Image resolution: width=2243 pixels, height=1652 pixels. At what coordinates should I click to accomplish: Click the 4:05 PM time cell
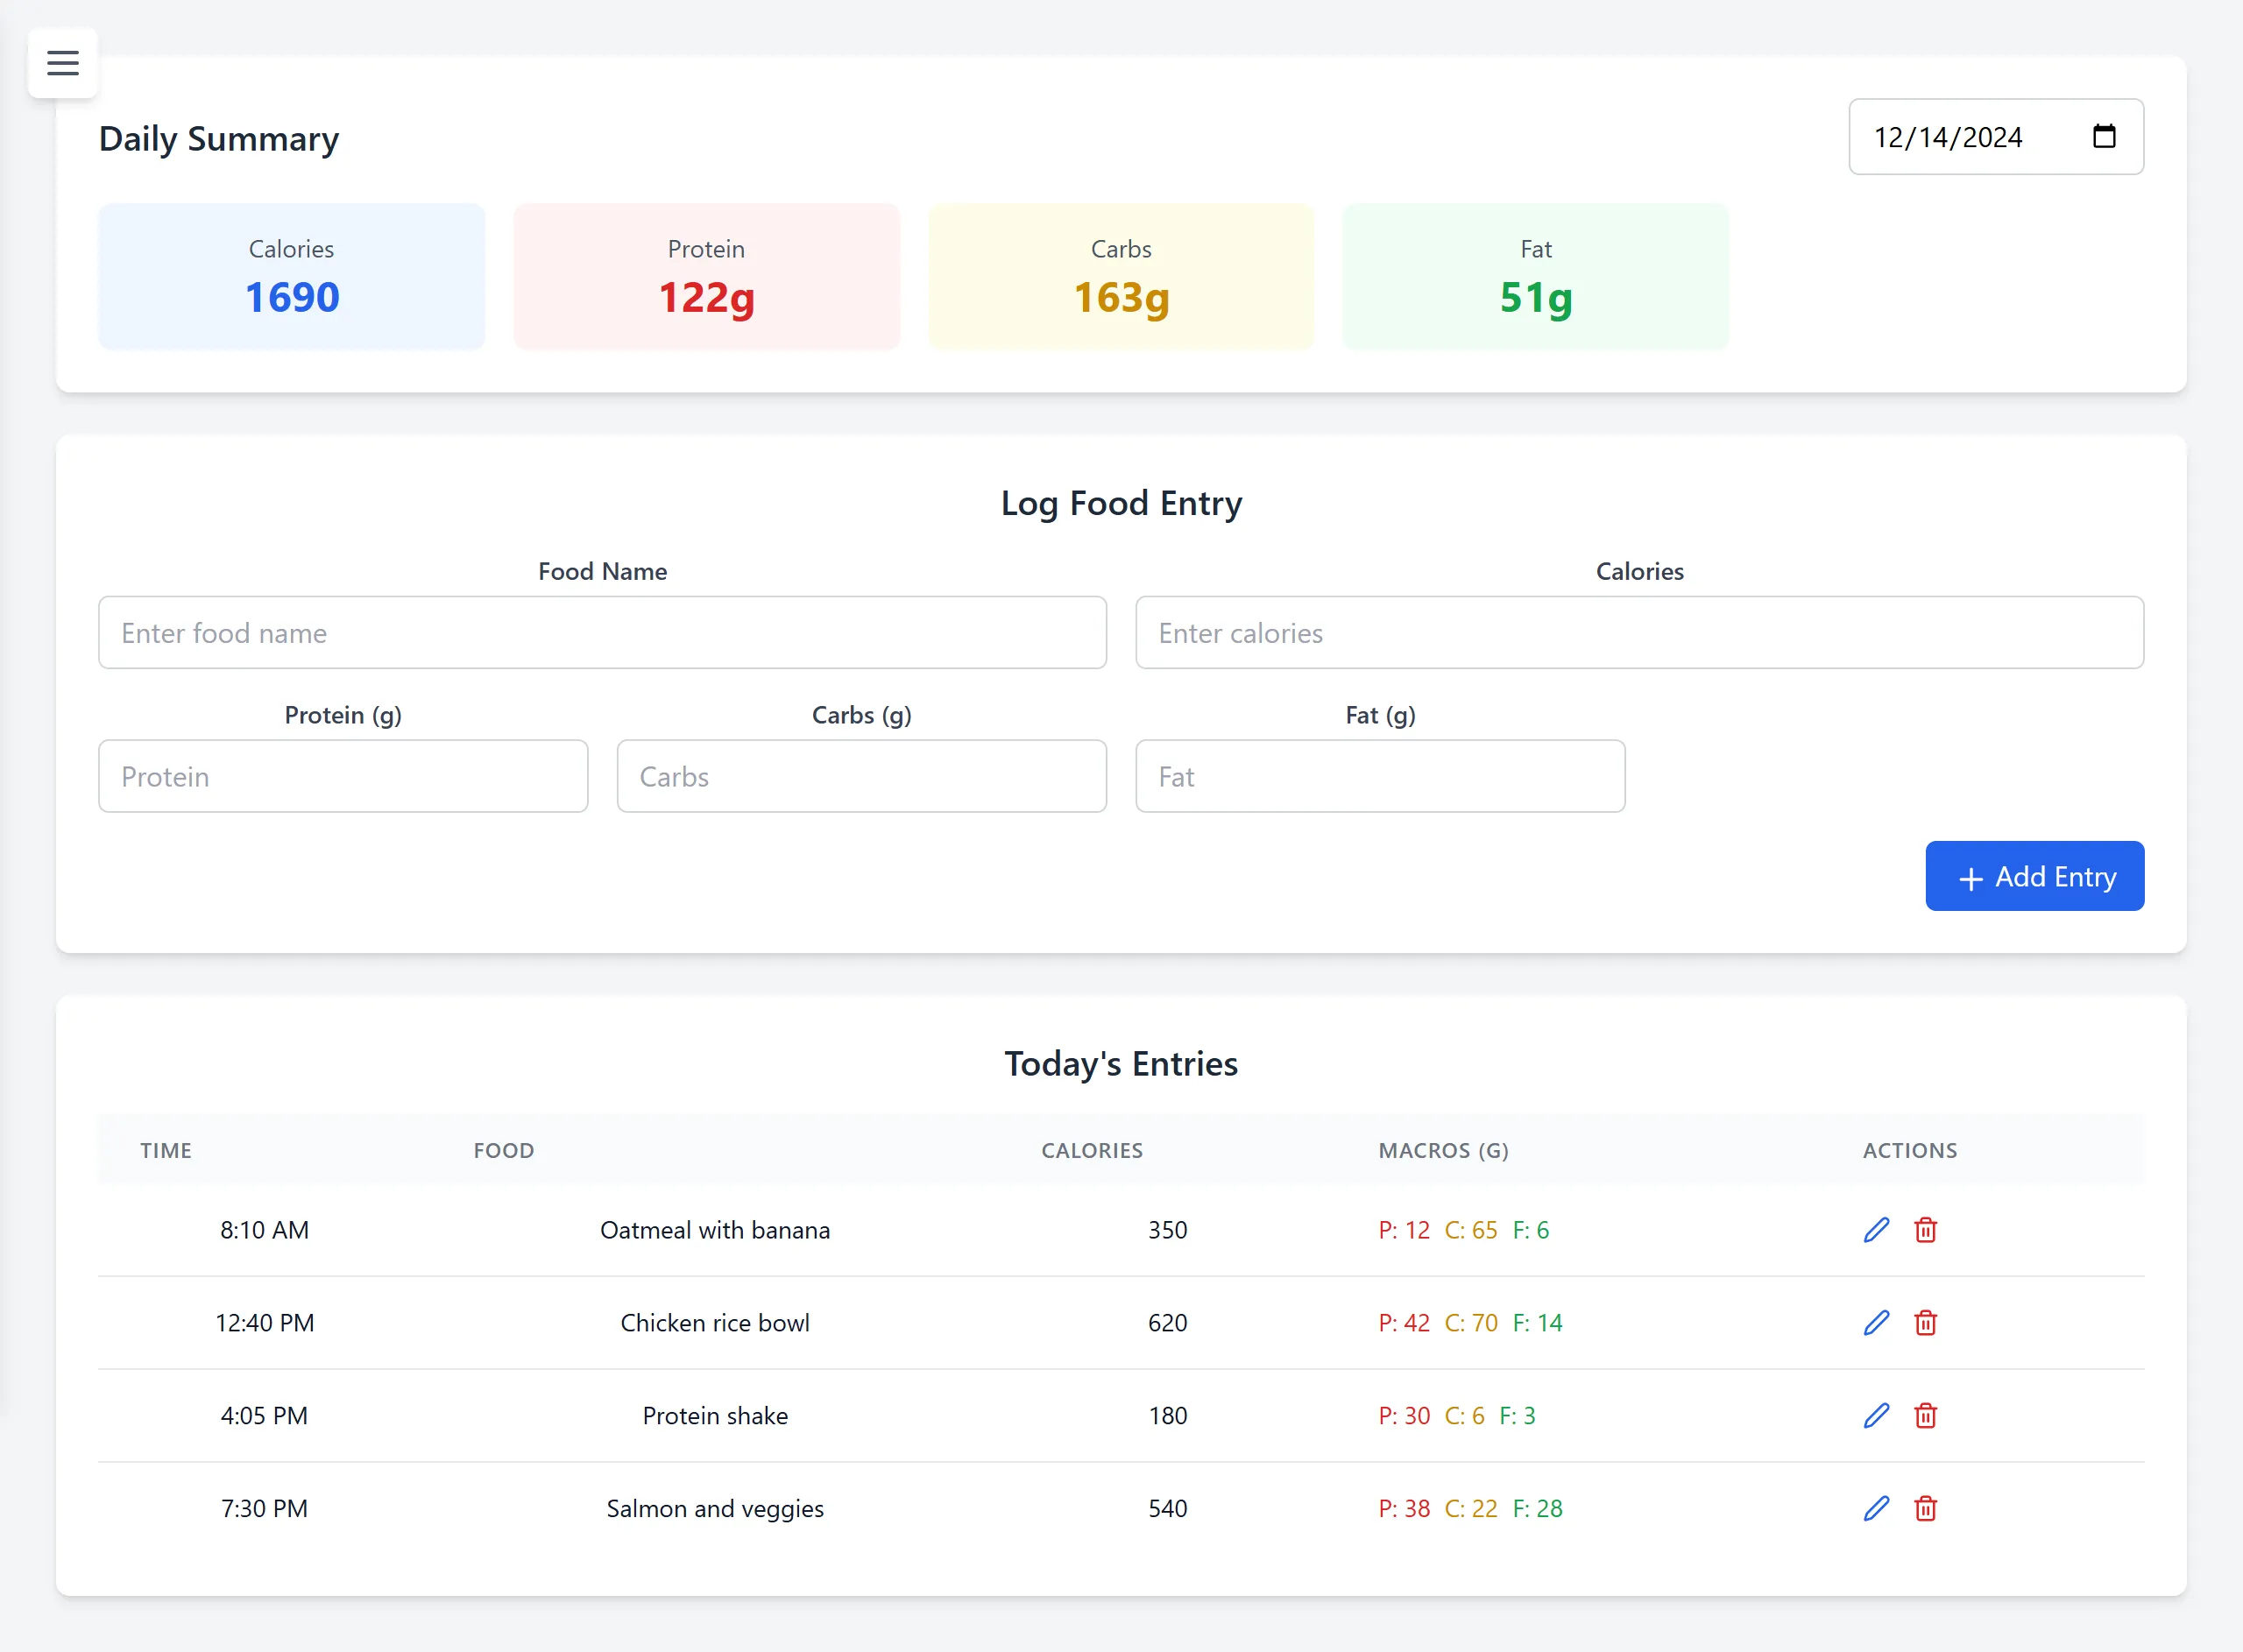264,1416
